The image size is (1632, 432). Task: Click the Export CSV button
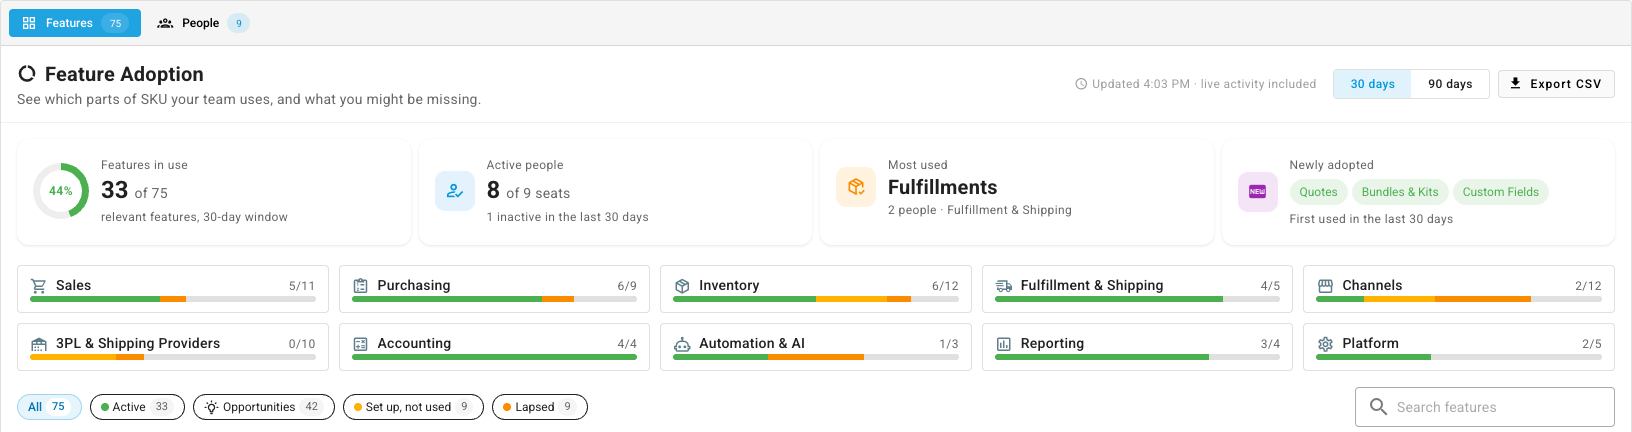[1556, 84]
